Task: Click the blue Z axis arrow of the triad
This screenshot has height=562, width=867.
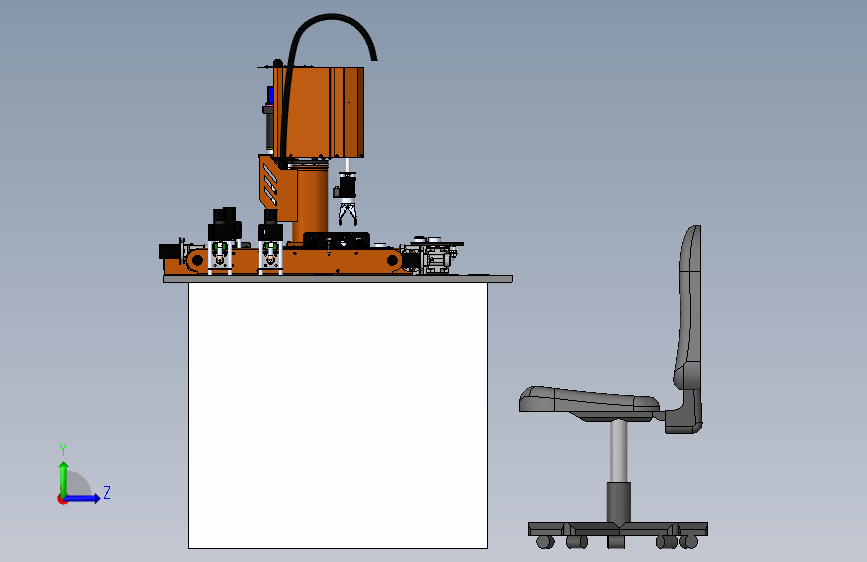Action: [x=83, y=498]
